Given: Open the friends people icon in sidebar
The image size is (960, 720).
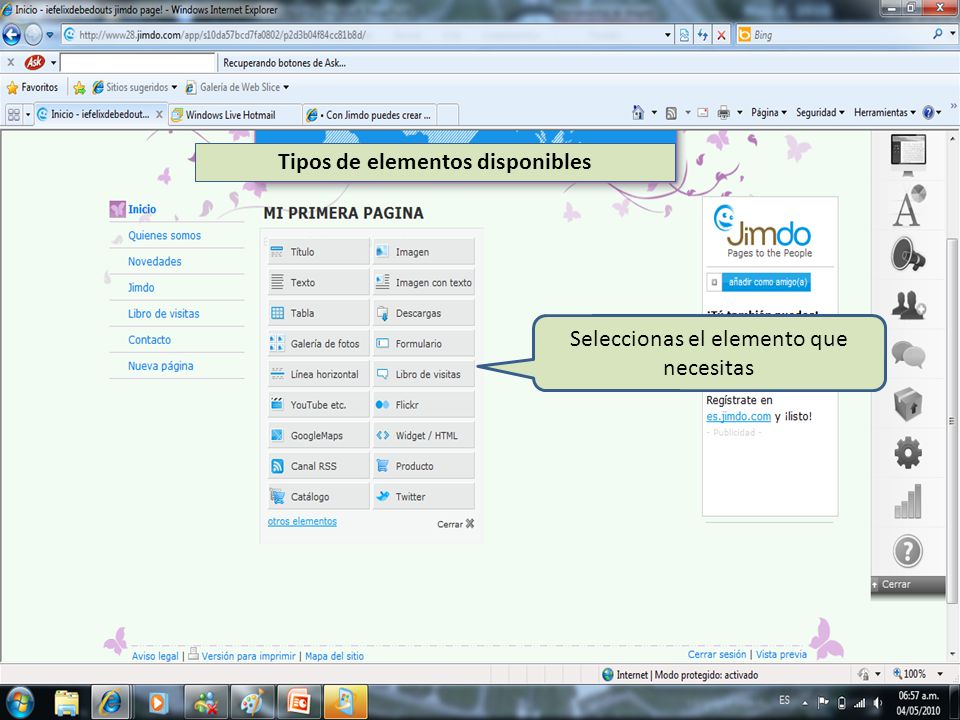Looking at the screenshot, I should pyautogui.click(x=908, y=304).
